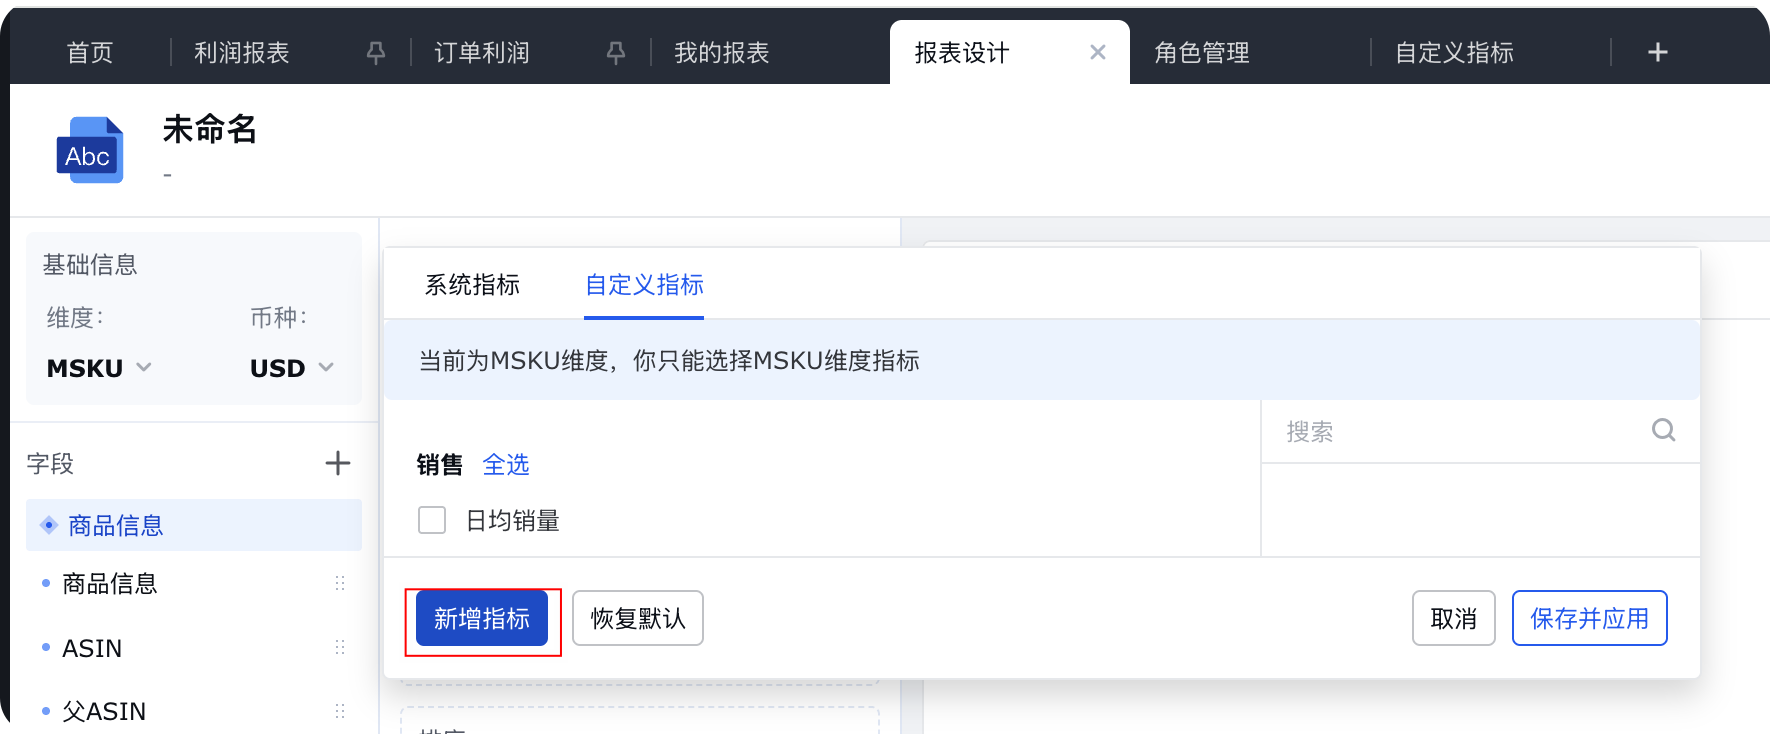Open the MSKU dimension dropdown
1770x734 pixels.
99,368
